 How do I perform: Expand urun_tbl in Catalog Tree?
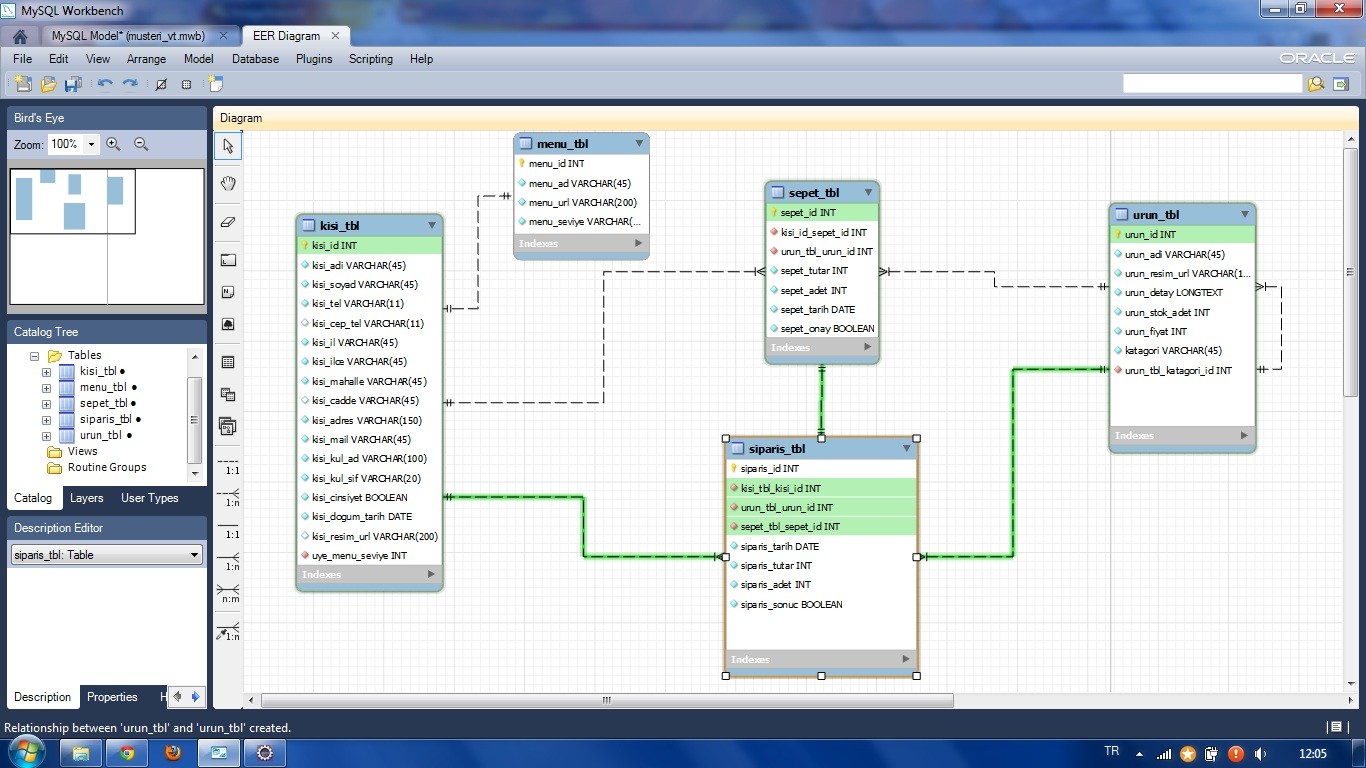click(x=46, y=436)
